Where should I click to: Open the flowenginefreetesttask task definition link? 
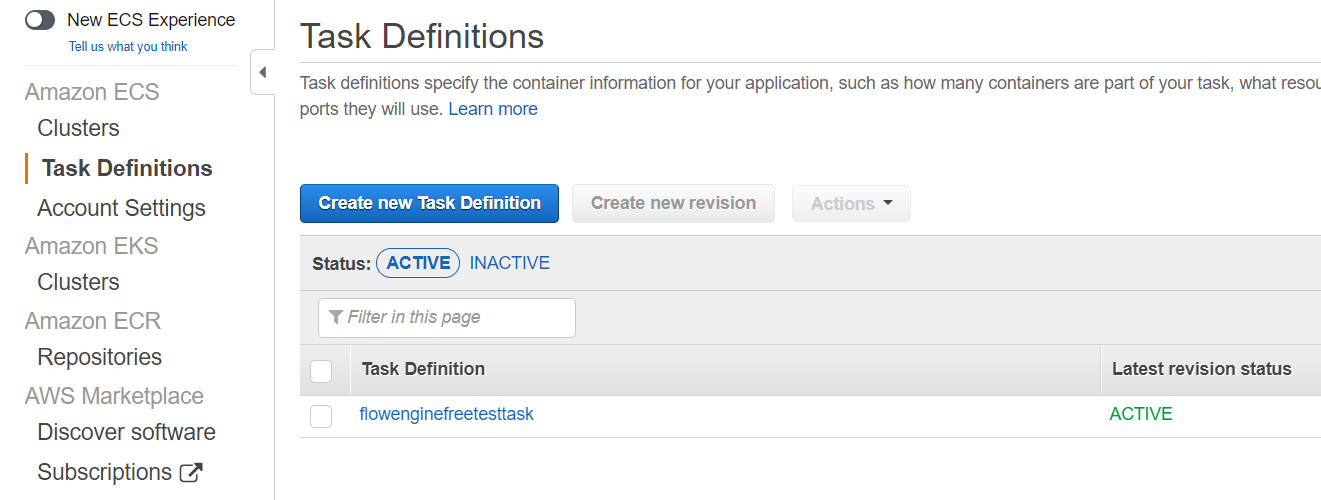point(446,414)
